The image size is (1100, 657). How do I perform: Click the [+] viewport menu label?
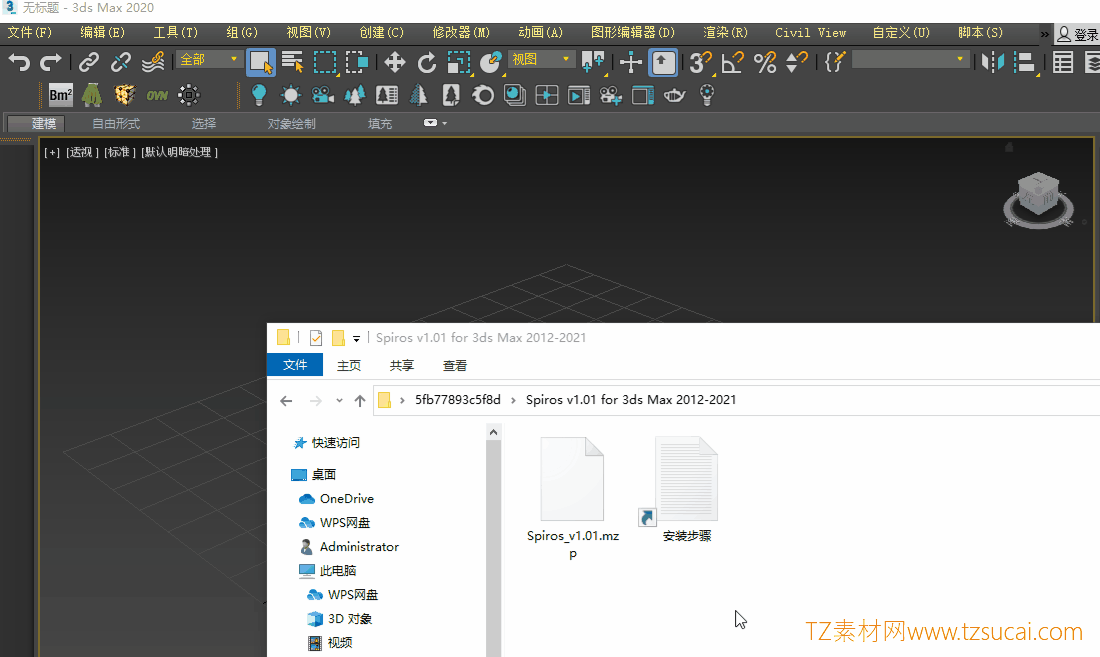(x=52, y=152)
